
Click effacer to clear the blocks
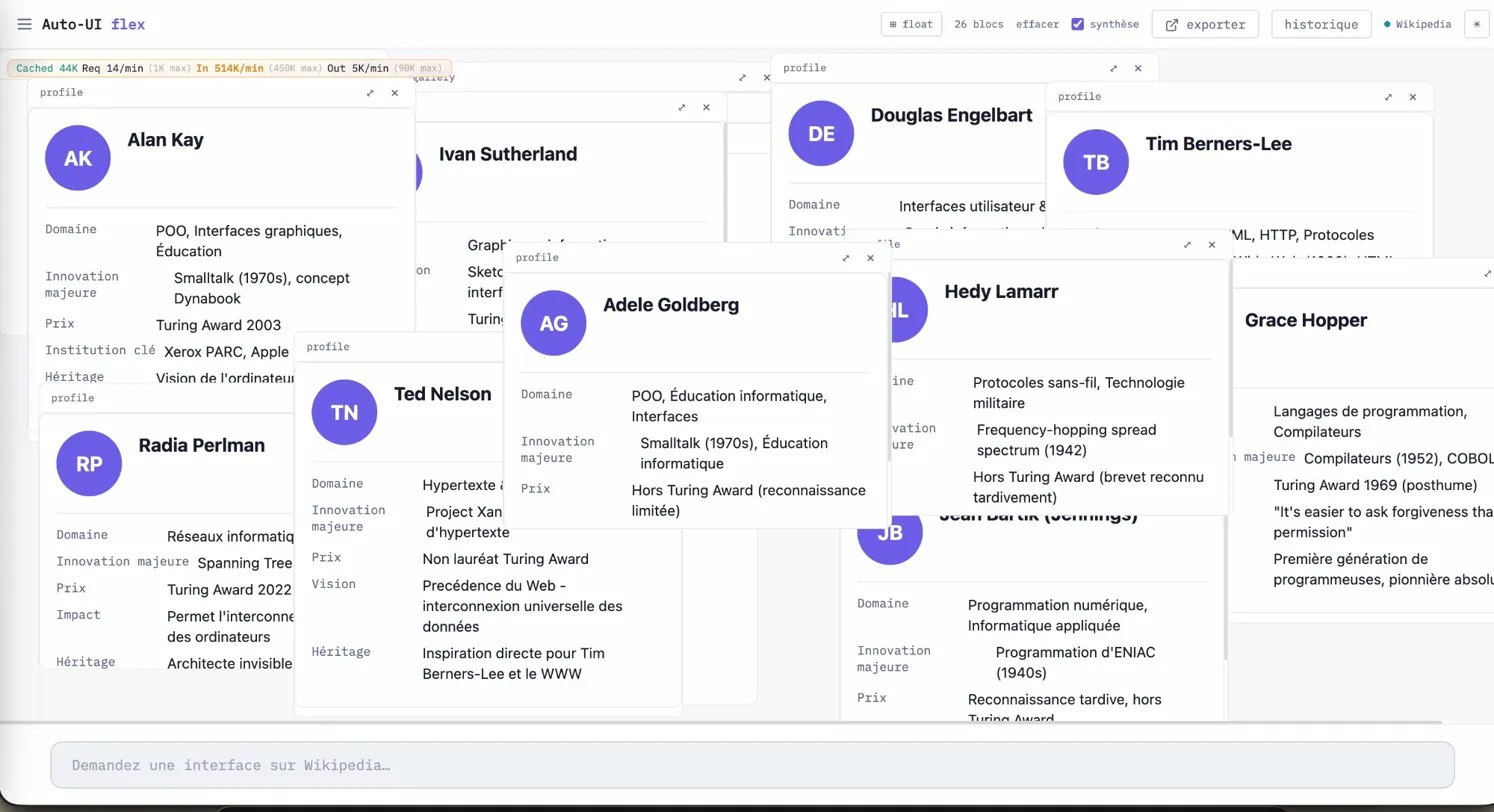click(1037, 24)
